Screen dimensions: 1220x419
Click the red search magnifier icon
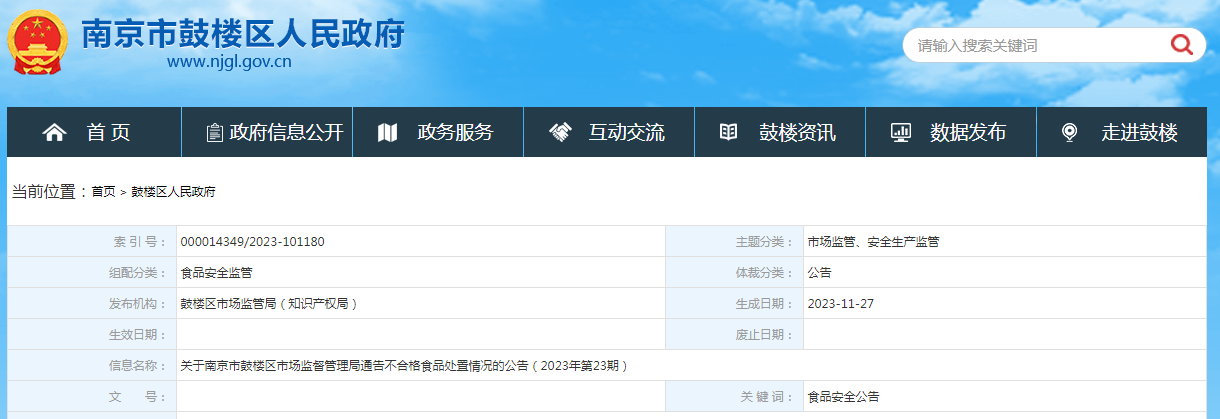[x=1181, y=44]
